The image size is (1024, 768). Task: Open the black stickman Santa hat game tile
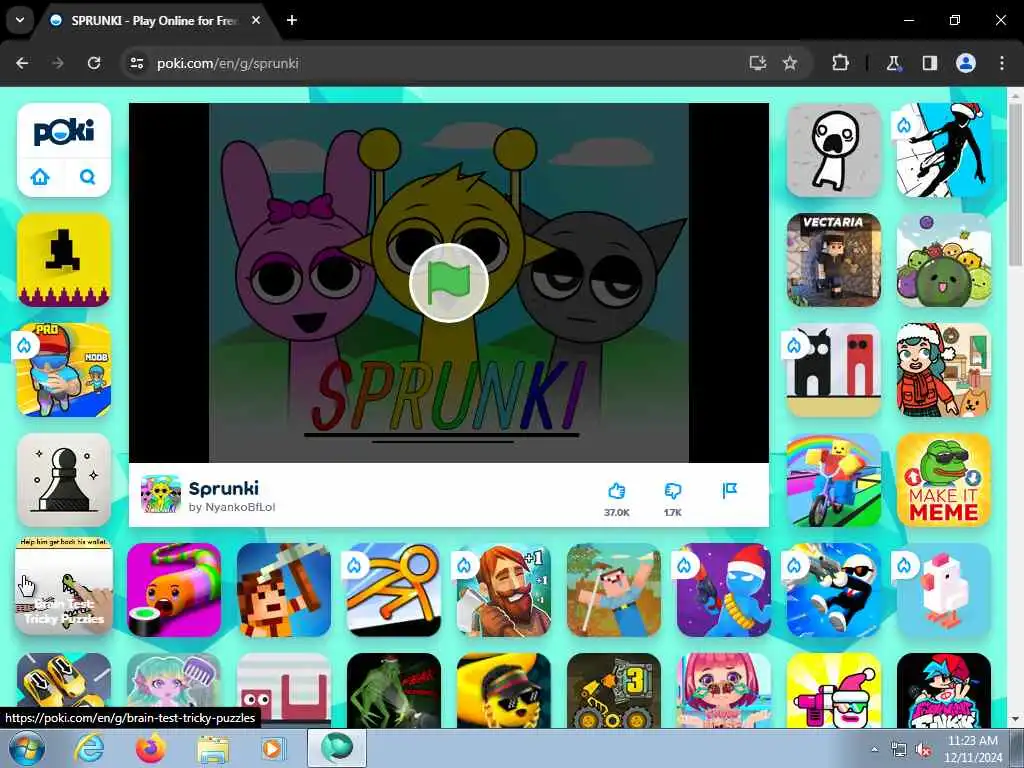944,150
